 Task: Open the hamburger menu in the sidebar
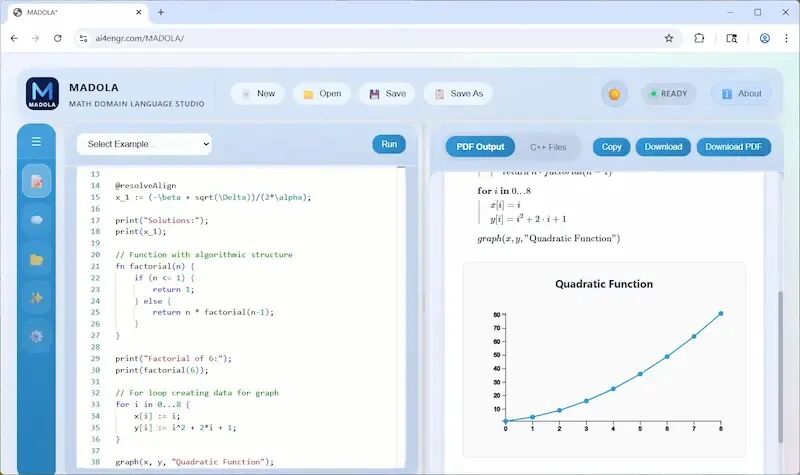pyautogui.click(x=36, y=141)
